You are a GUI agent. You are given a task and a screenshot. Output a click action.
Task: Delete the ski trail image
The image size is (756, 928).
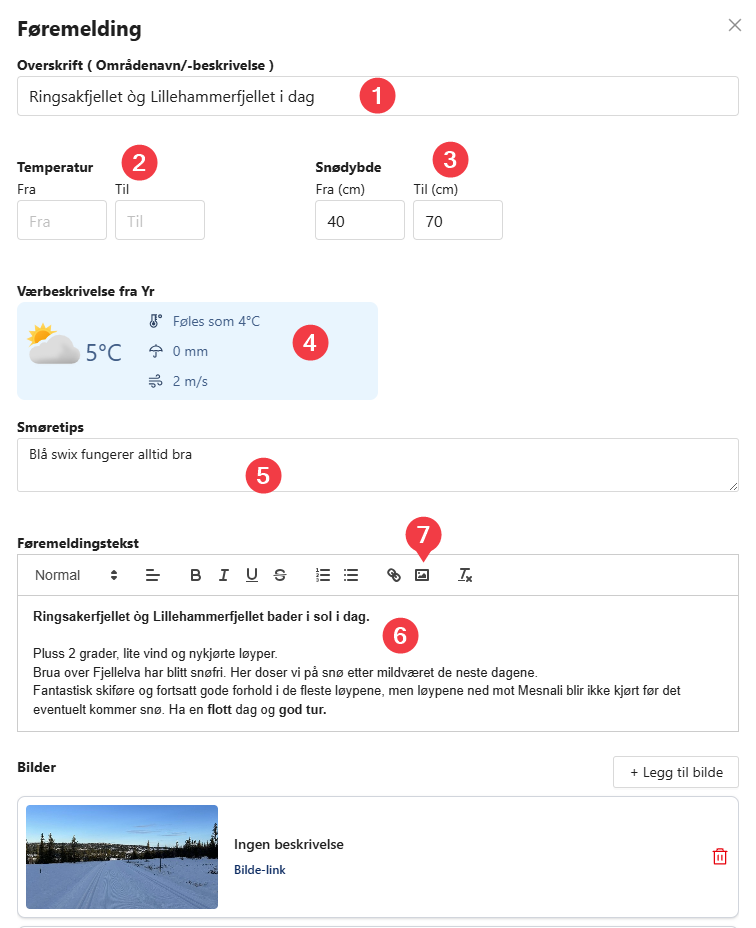[719, 856]
